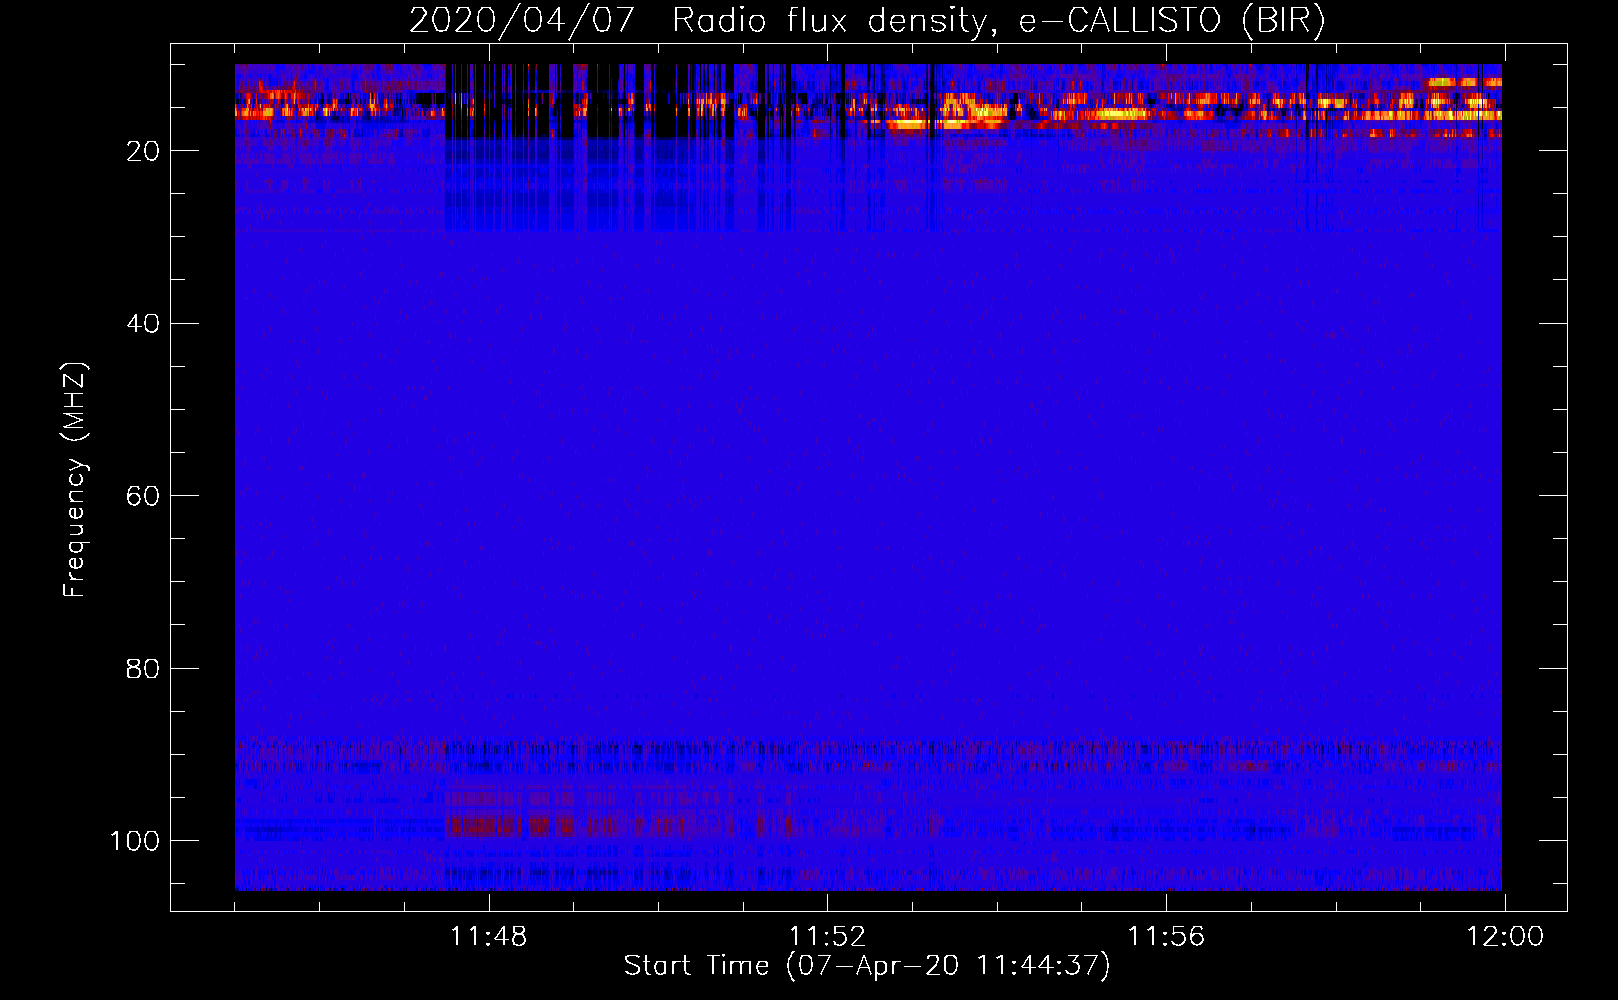
Task: Click the 12:00 time tick label
Action: (x=1505, y=937)
